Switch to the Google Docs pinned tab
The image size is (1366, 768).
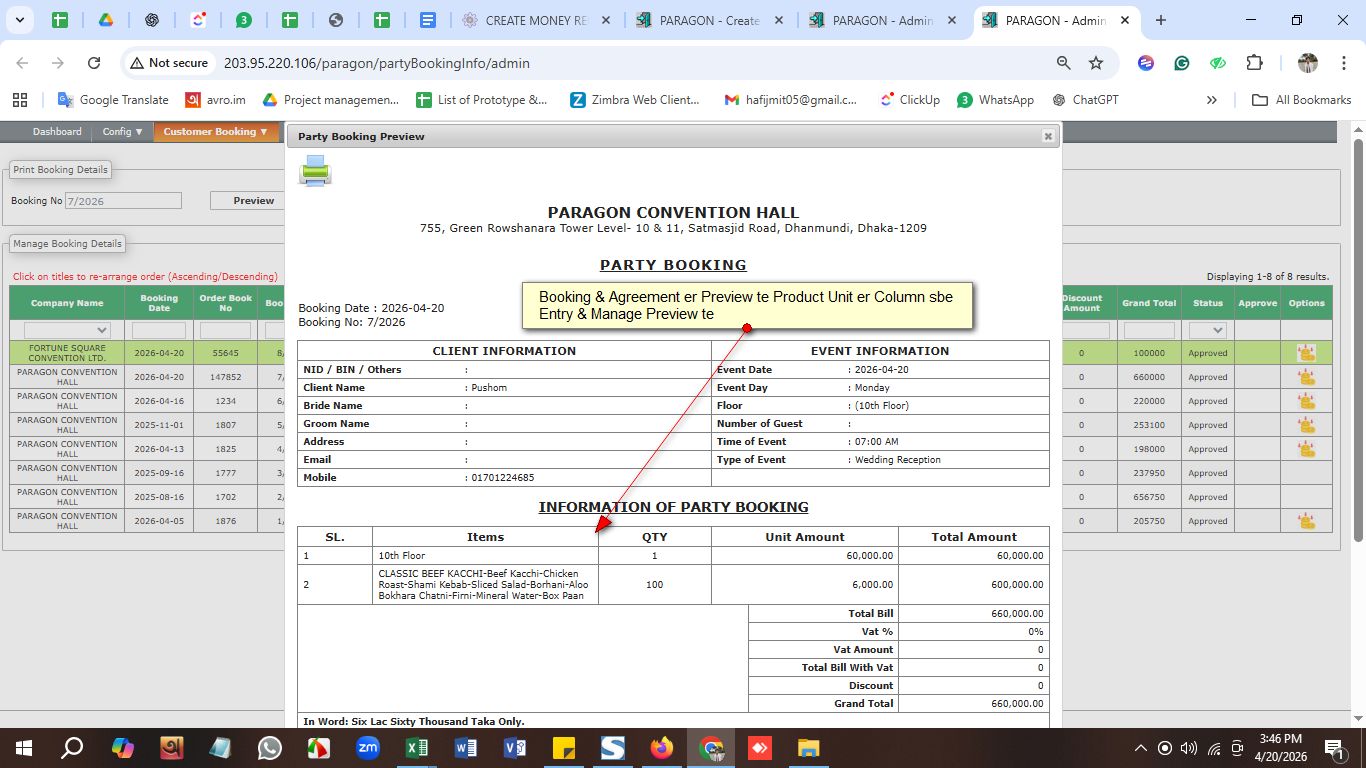click(x=428, y=20)
